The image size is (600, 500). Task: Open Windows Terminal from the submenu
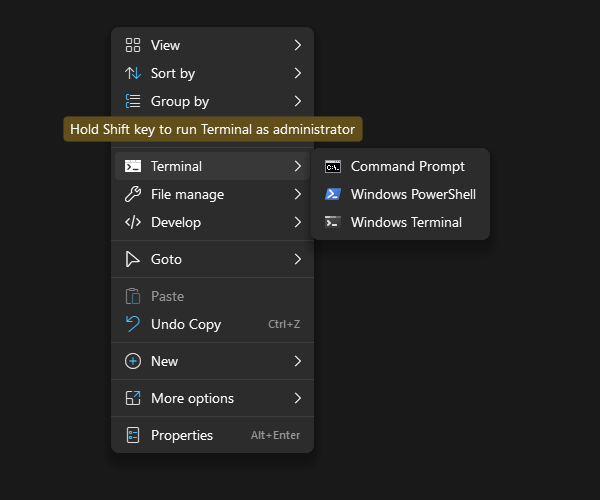point(406,222)
